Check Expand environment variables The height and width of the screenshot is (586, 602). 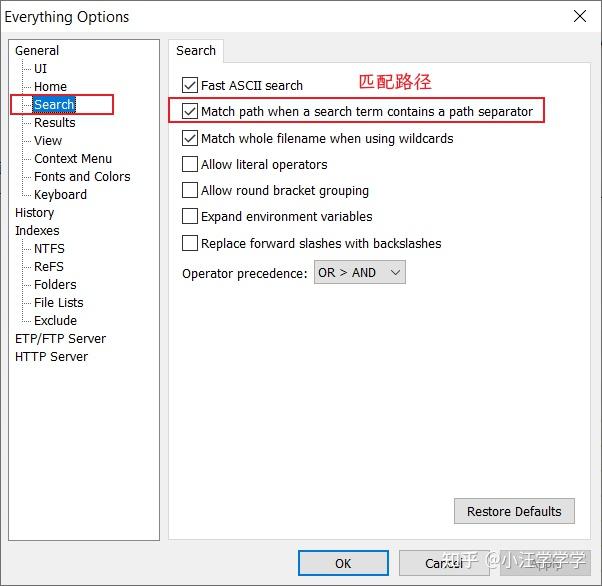click(190, 217)
